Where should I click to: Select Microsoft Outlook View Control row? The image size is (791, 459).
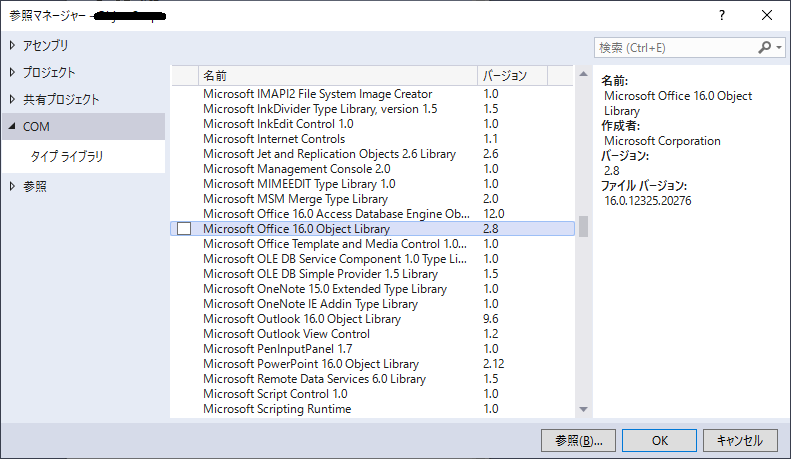point(372,334)
